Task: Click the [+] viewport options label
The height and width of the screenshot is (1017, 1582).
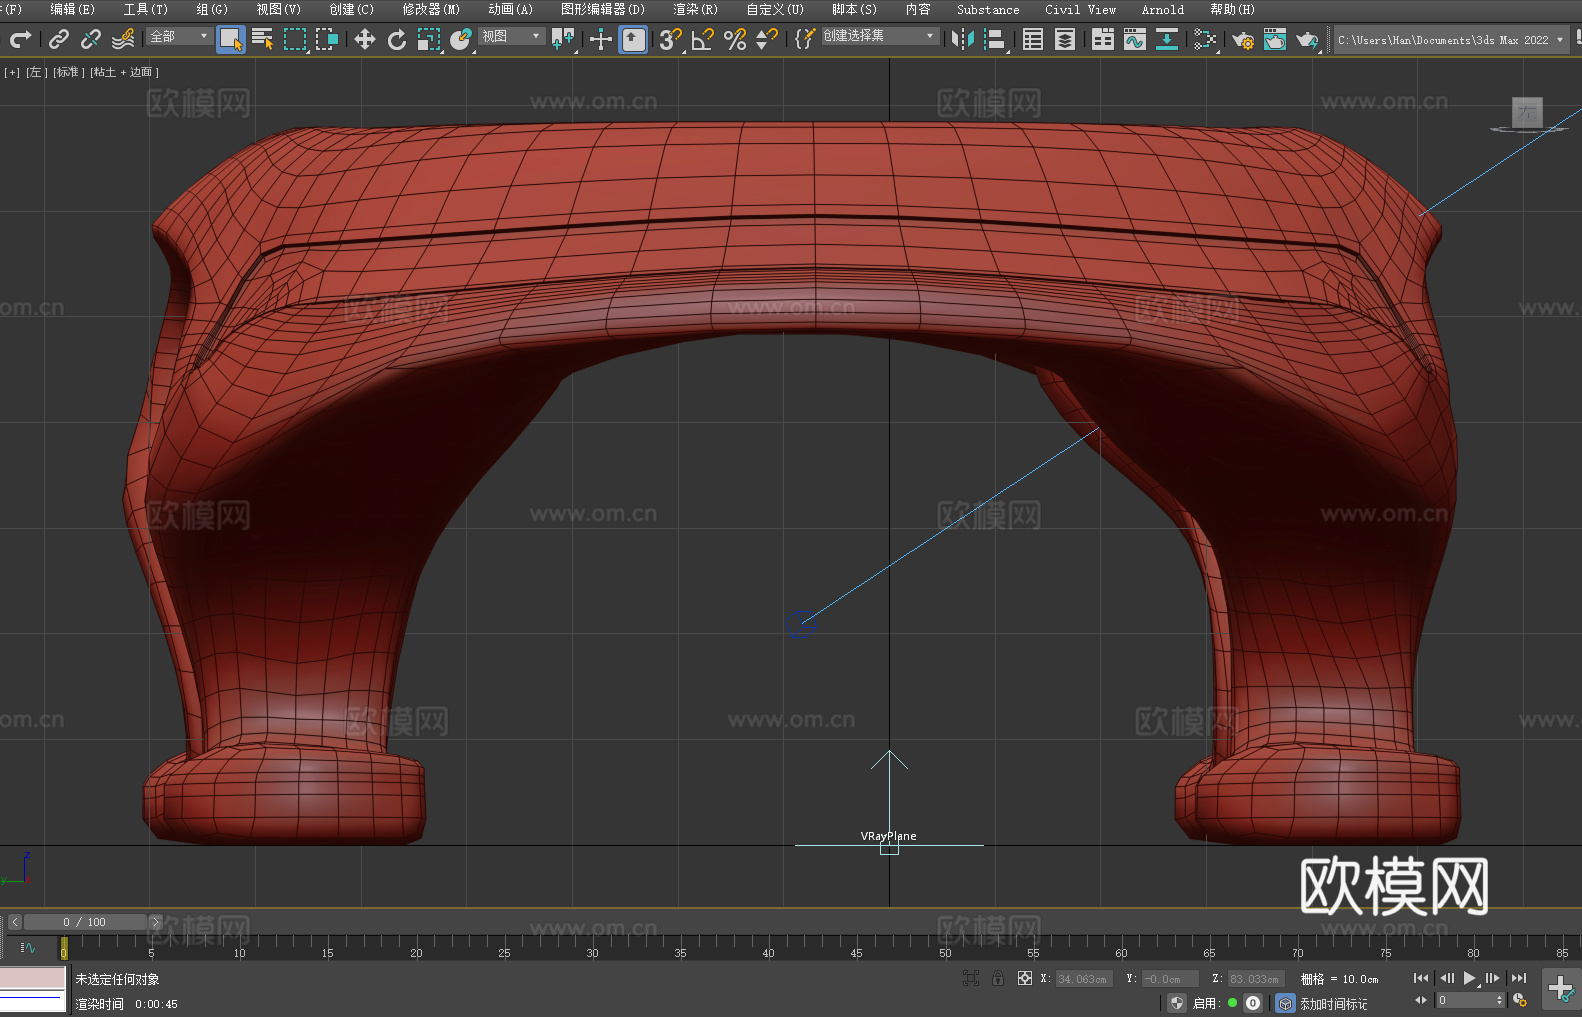Action: click(12, 72)
